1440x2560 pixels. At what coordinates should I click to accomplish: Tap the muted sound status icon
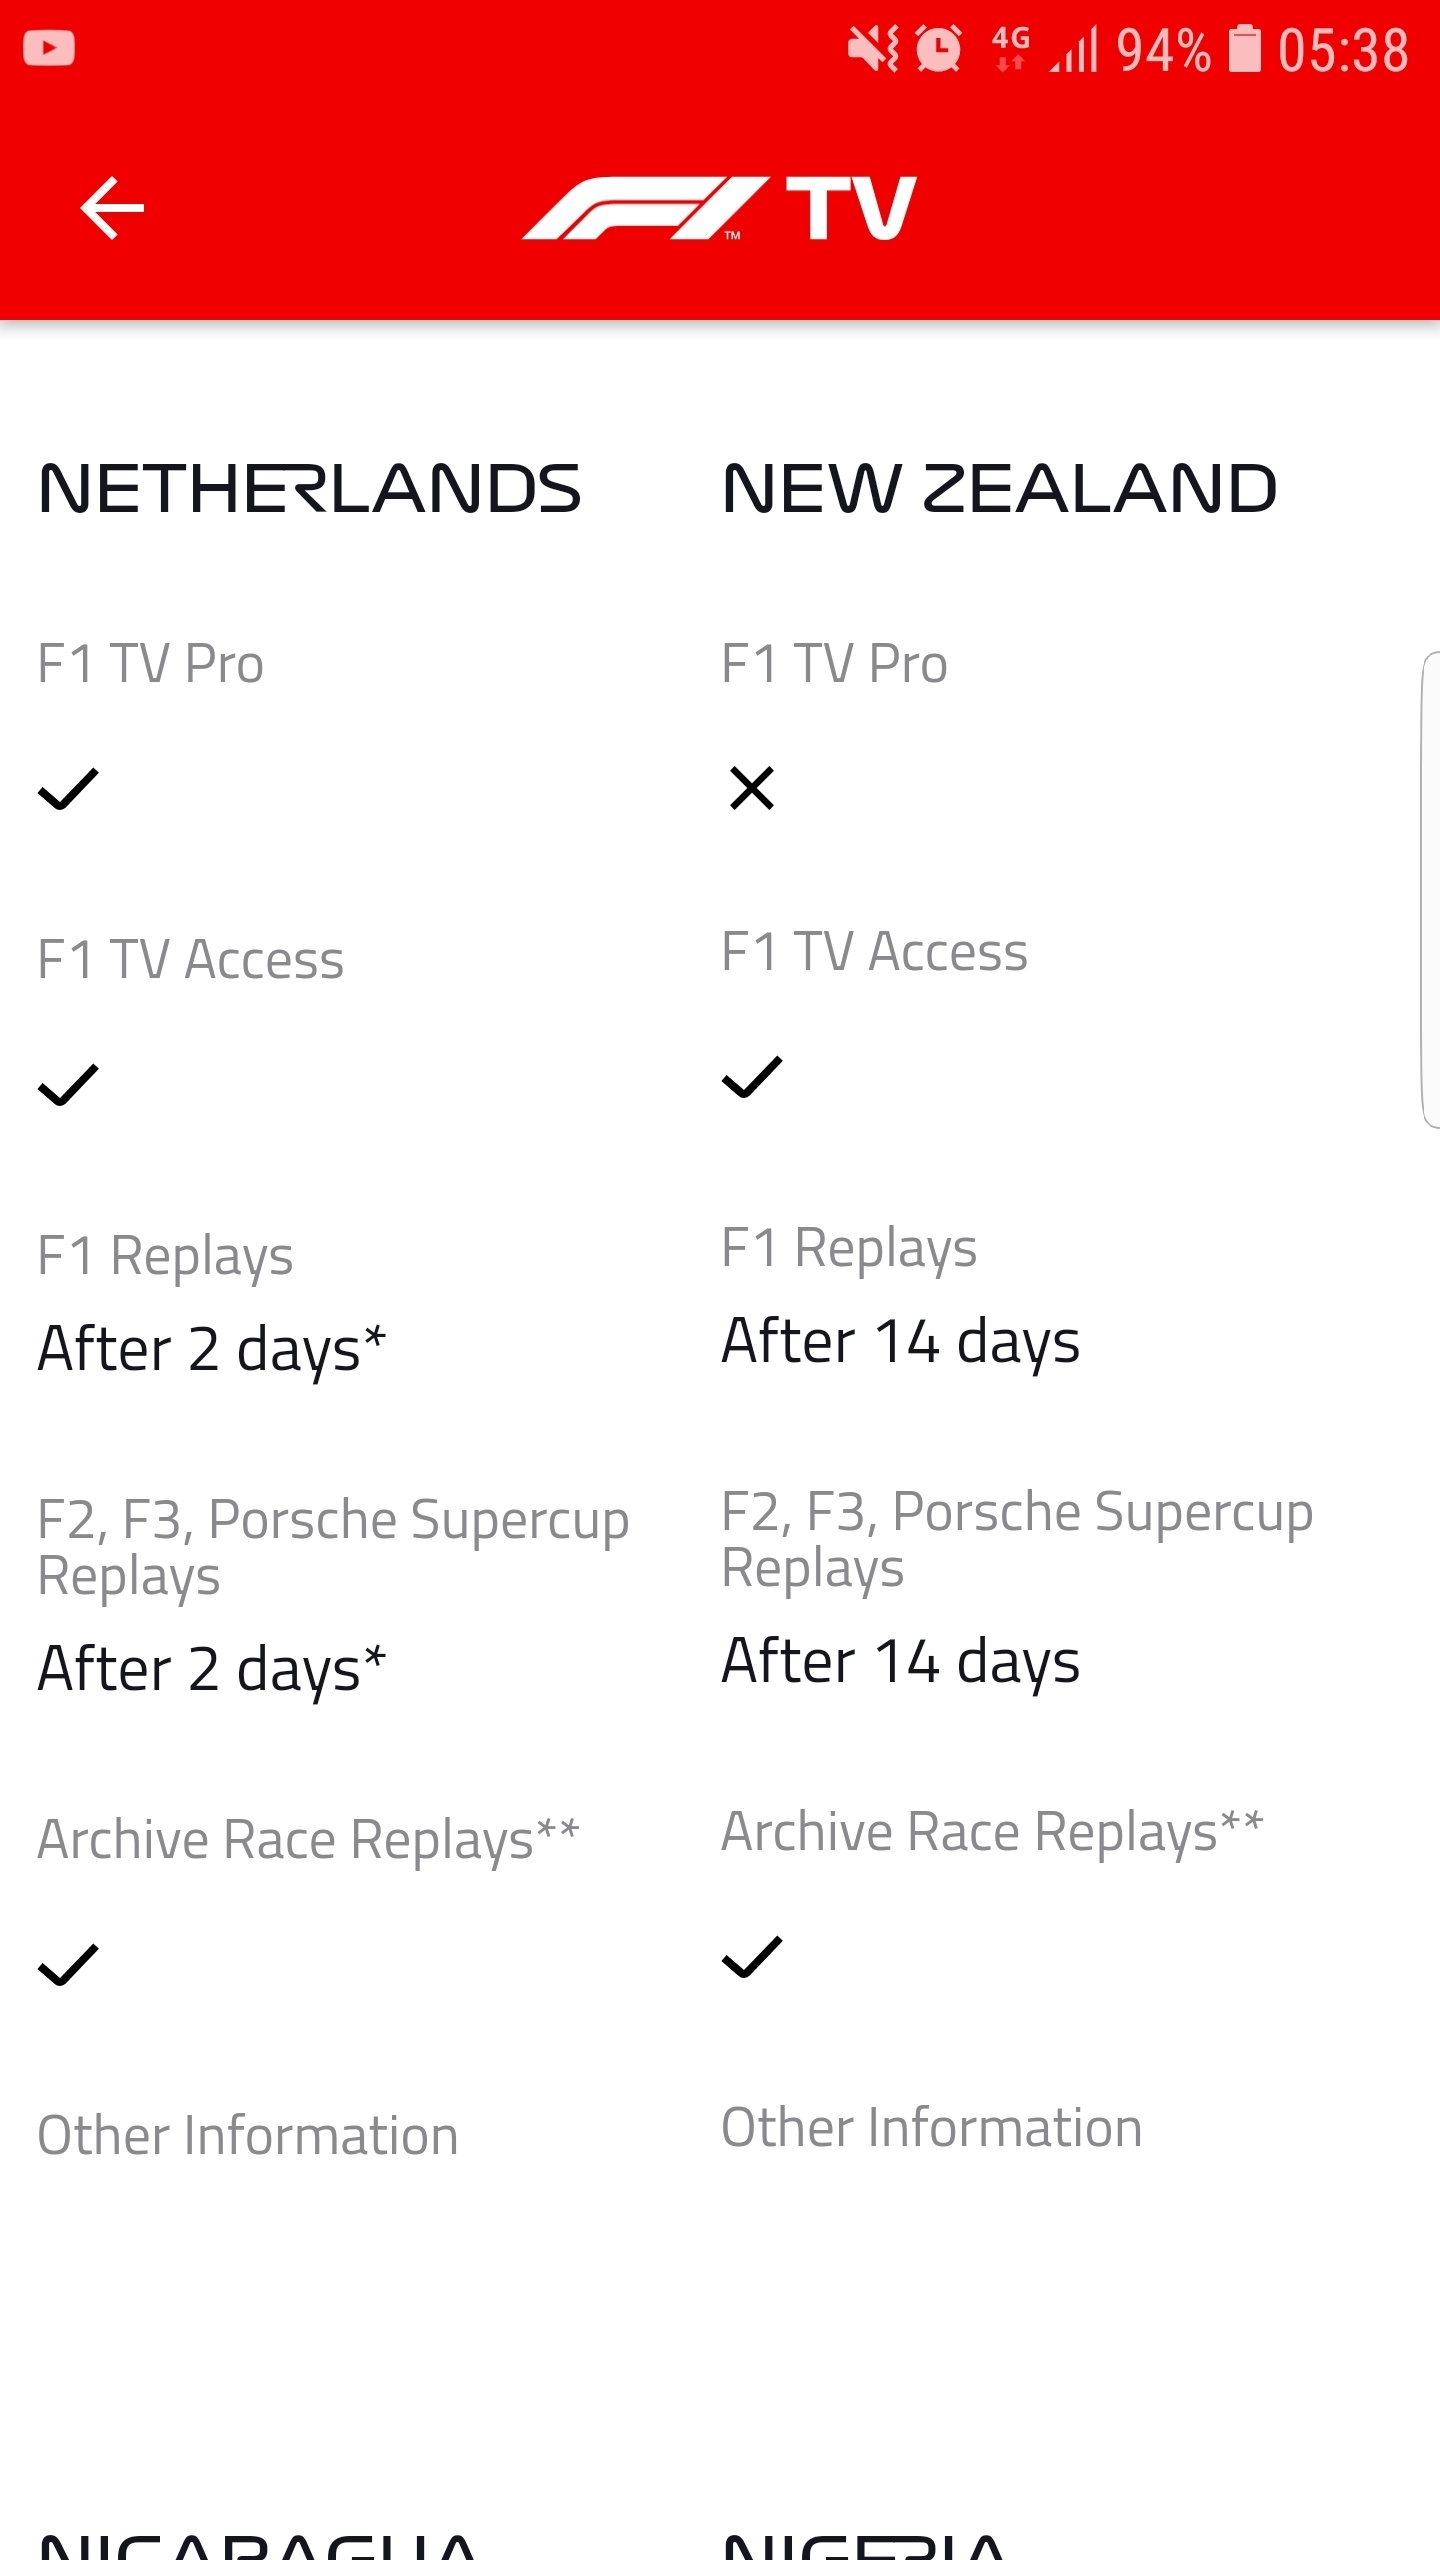click(x=873, y=48)
